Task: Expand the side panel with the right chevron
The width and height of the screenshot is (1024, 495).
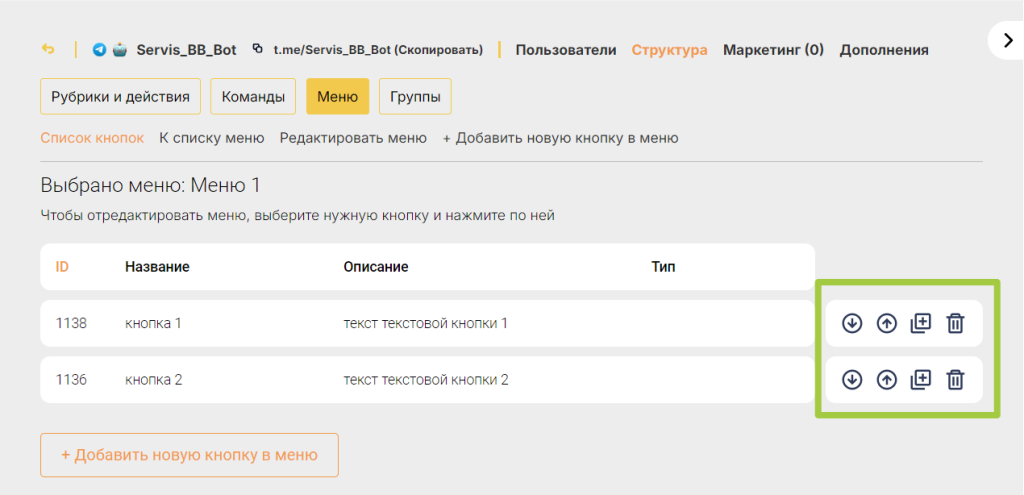Action: 1006,40
